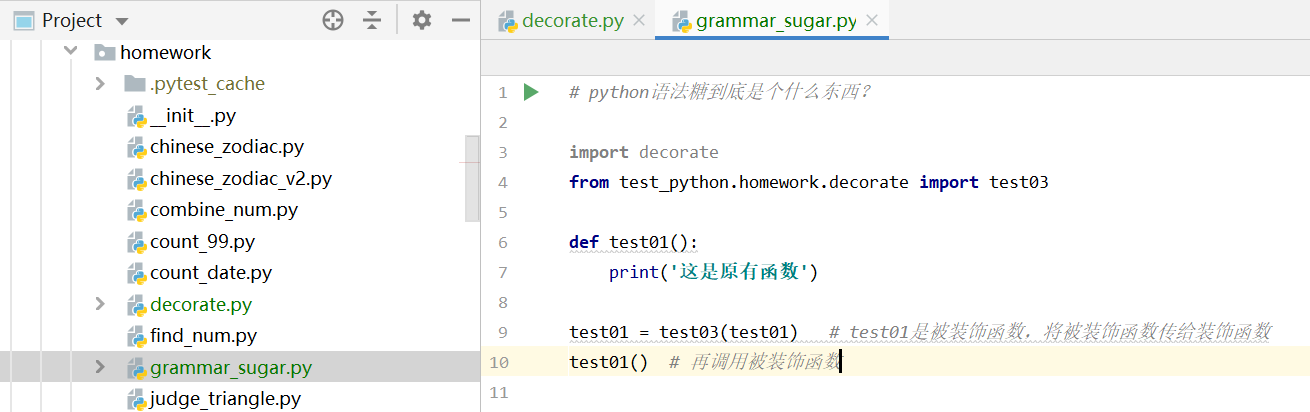Image resolution: width=1310 pixels, height=412 pixels.
Task: Click Python icon on decorate.py tab
Action: click(507, 21)
